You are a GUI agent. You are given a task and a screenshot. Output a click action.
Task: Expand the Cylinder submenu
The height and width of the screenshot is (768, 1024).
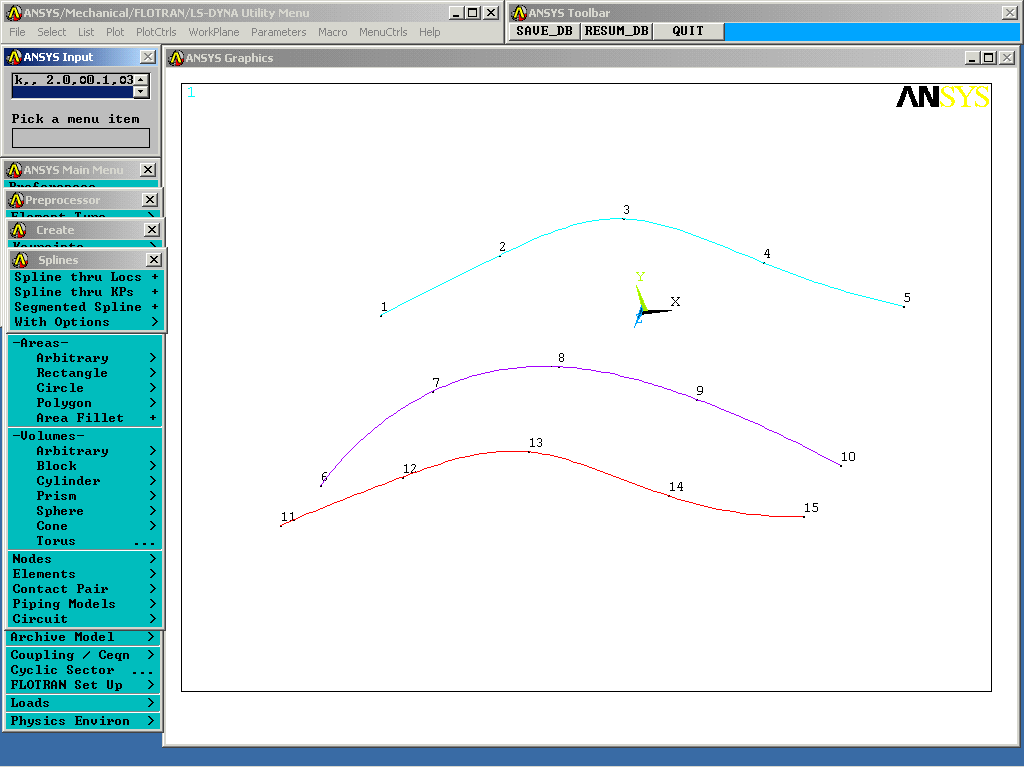pos(85,481)
